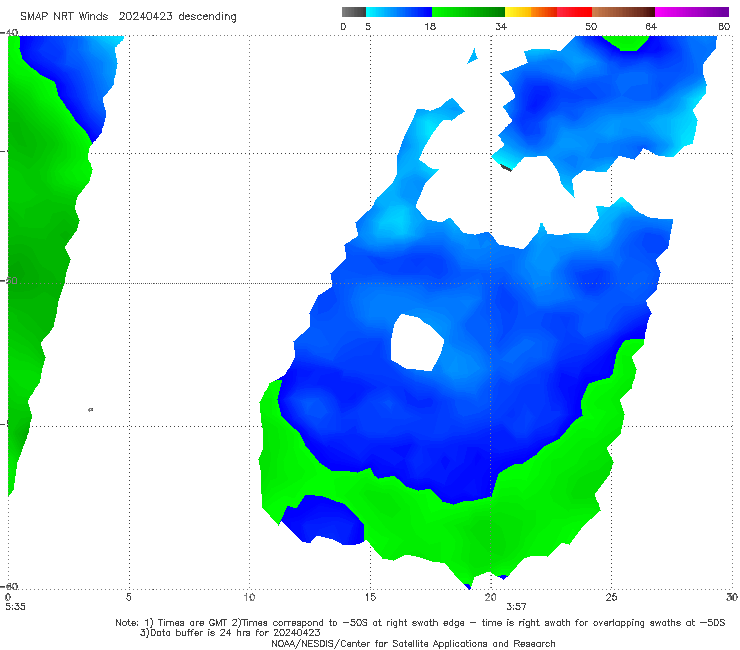Click the color bar label '80'
The height and width of the screenshot is (650, 740).
(x=724, y=27)
